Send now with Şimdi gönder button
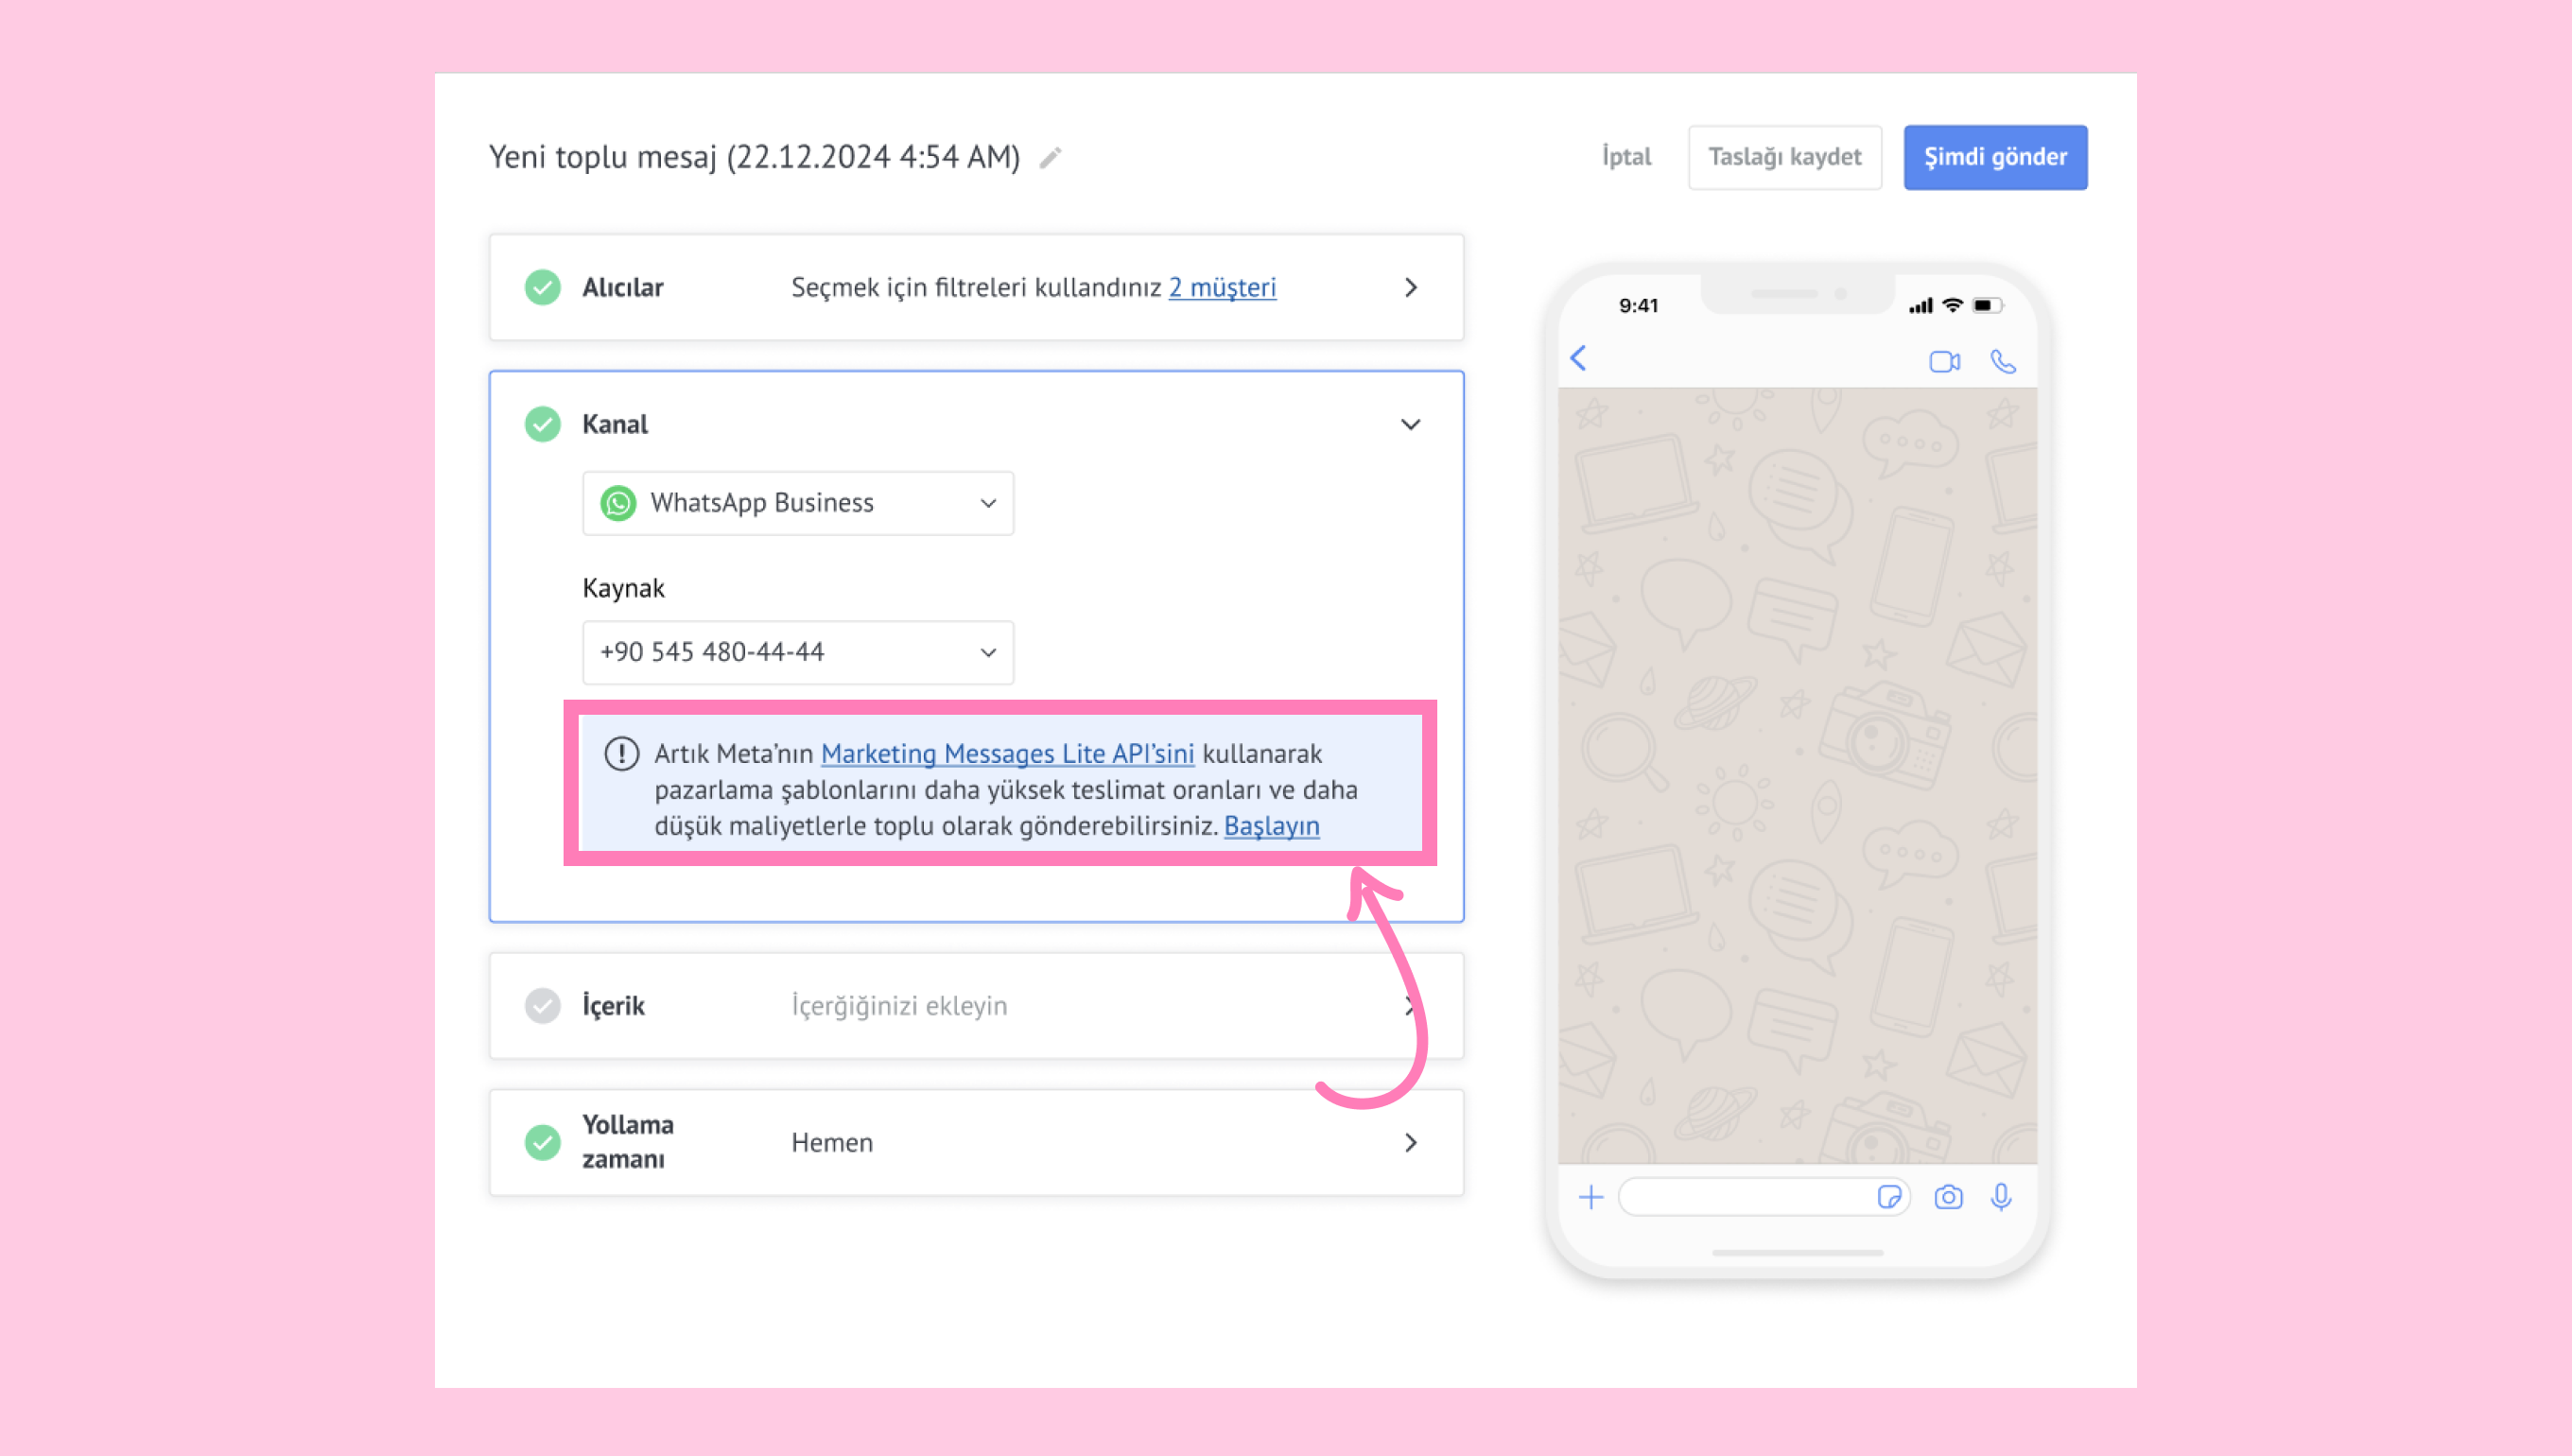The height and width of the screenshot is (1456, 2572). [x=1995, y=157]
